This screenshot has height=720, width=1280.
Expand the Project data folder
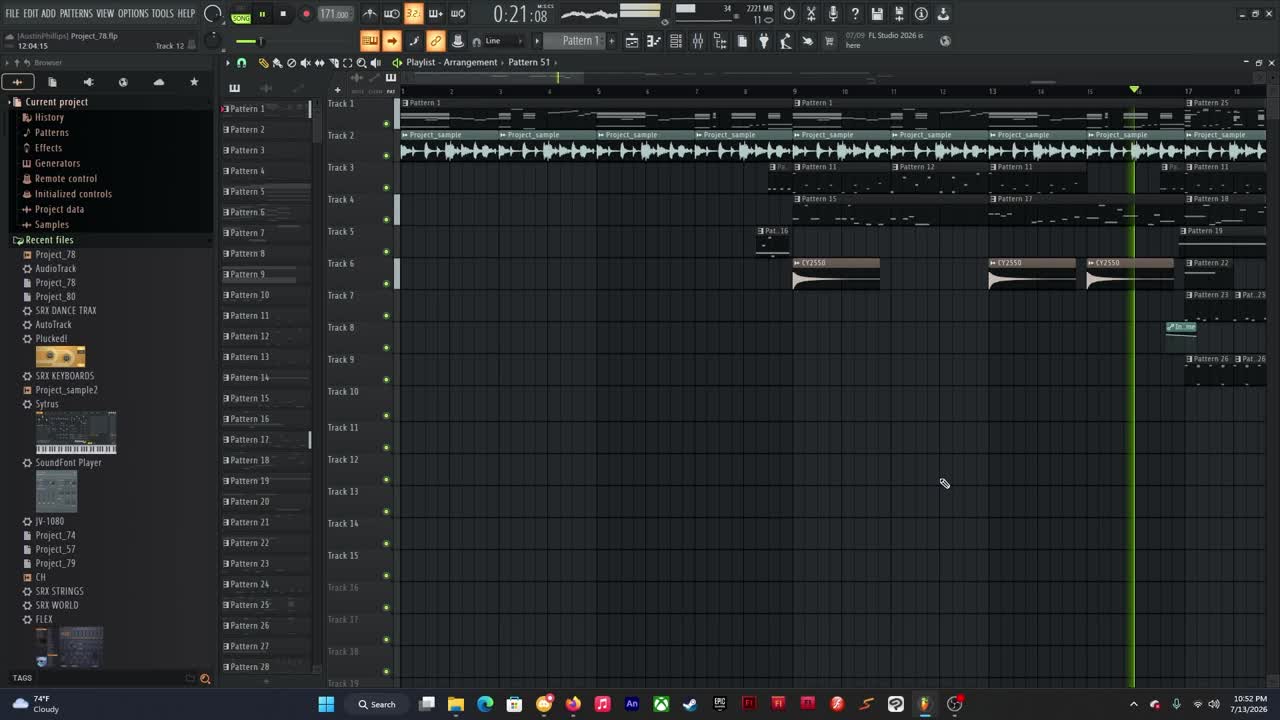click(x=59, y=209)
